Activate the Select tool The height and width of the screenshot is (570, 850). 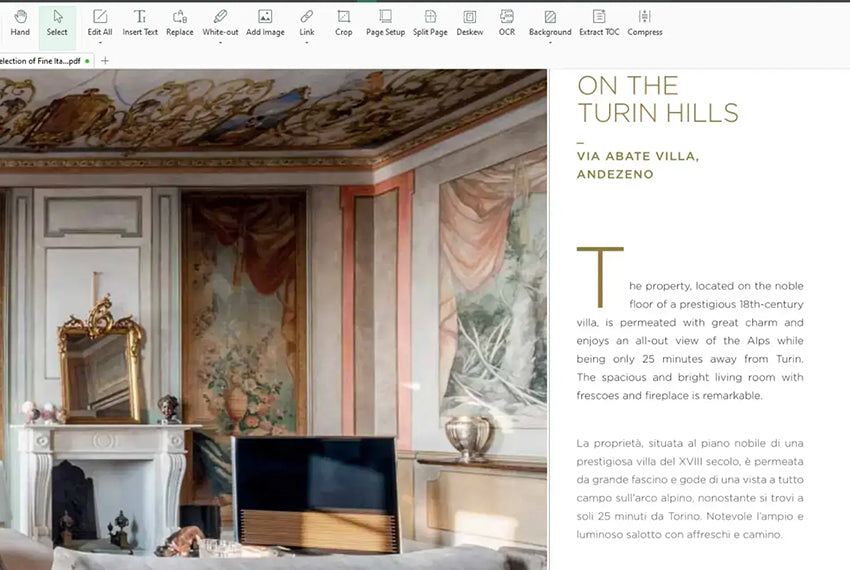tap(57, 23)
